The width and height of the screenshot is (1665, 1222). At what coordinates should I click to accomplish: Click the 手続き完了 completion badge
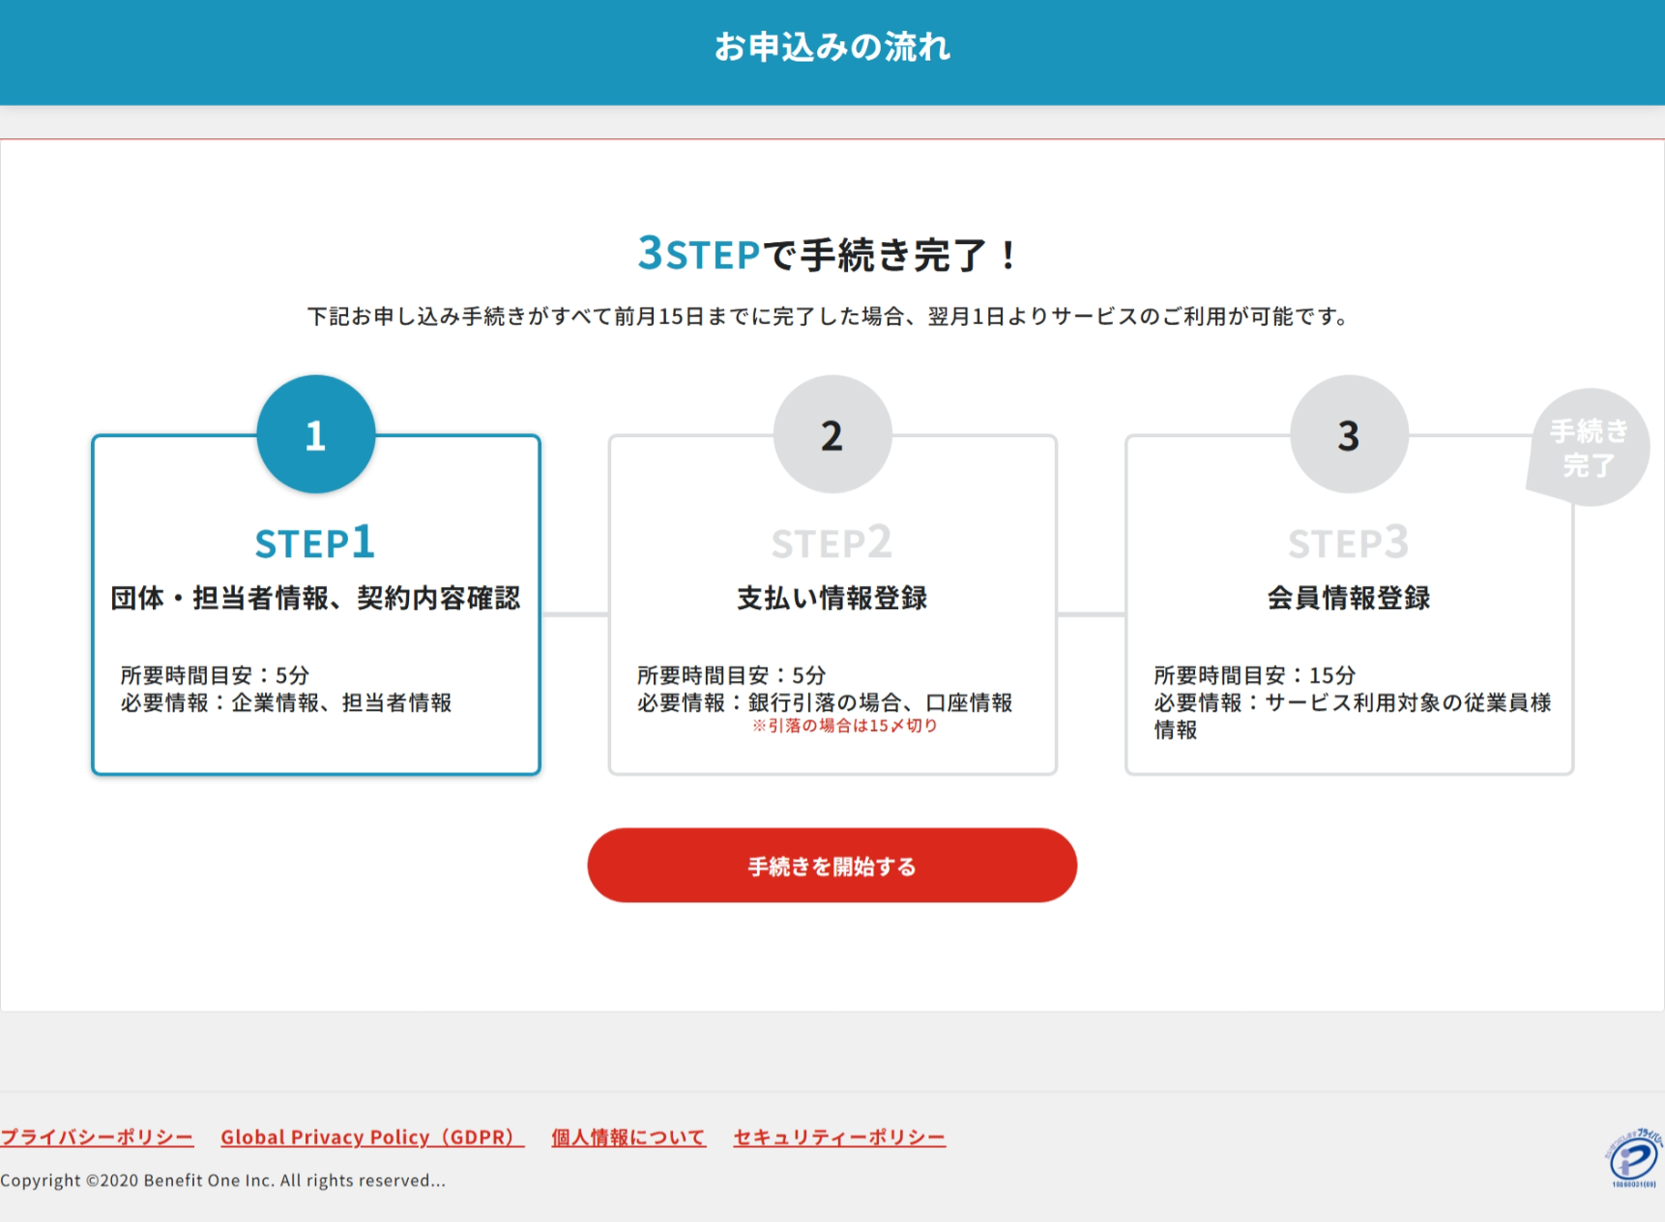[x=1588, y=448]
